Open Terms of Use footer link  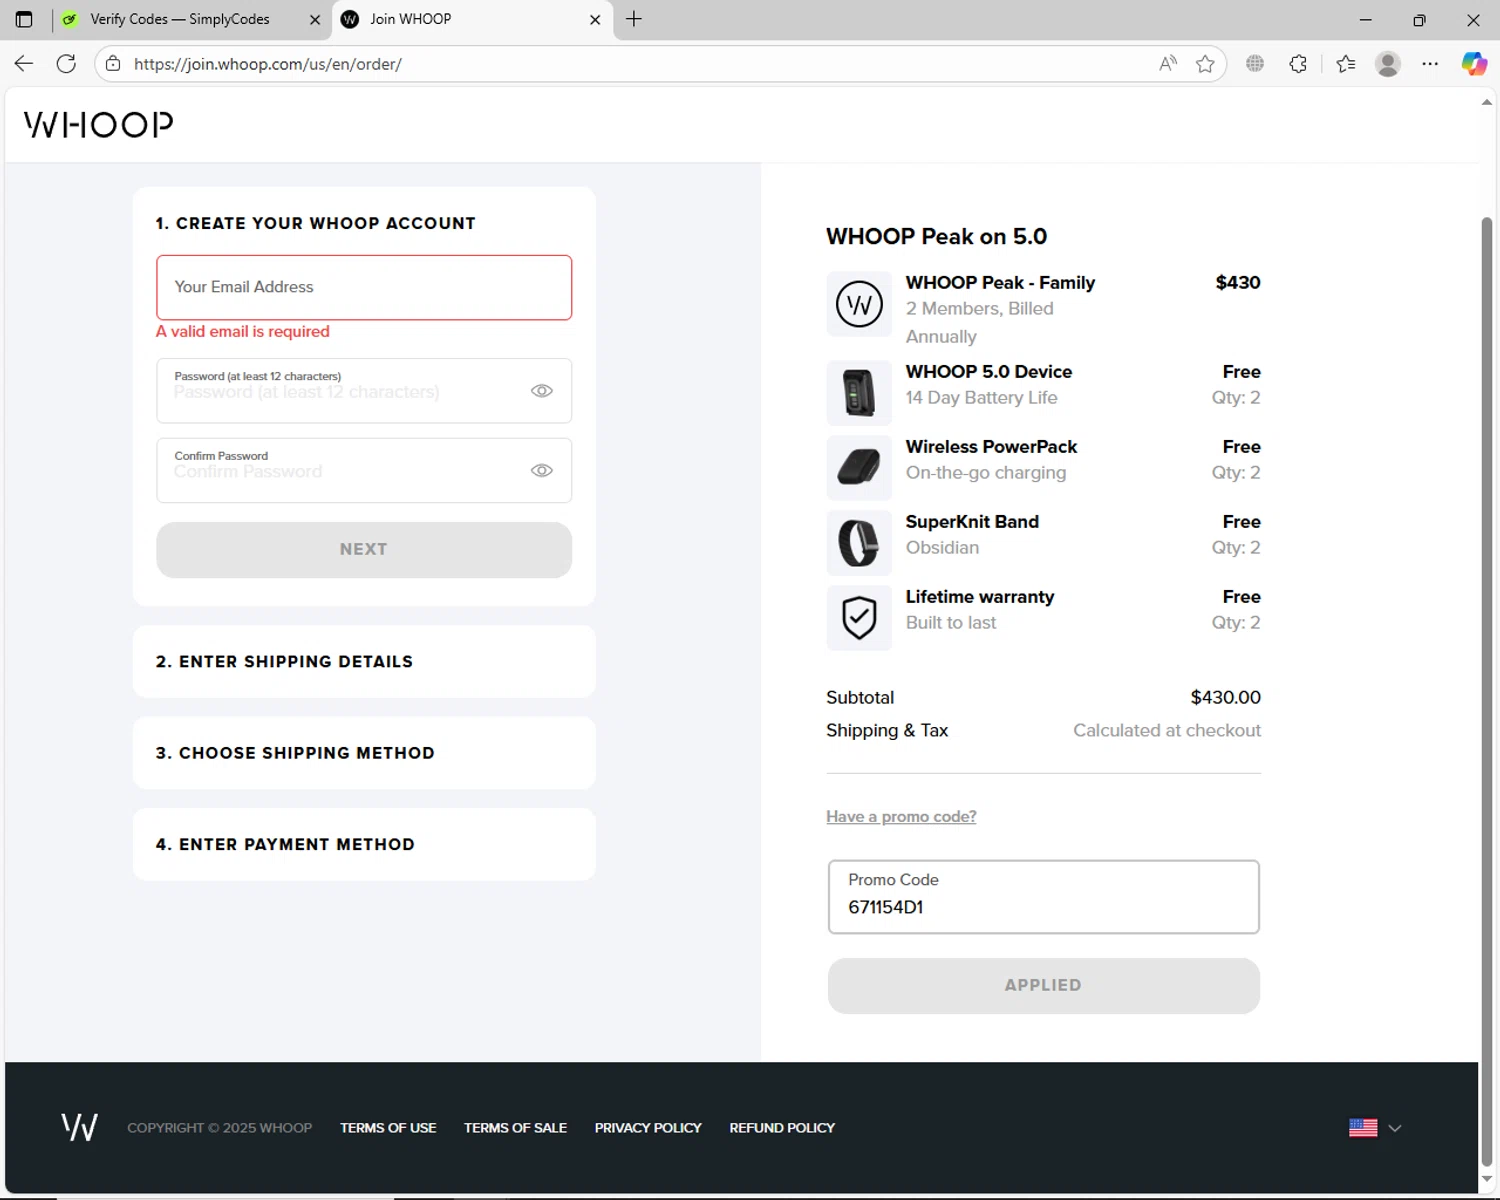tap(388, 1128)
